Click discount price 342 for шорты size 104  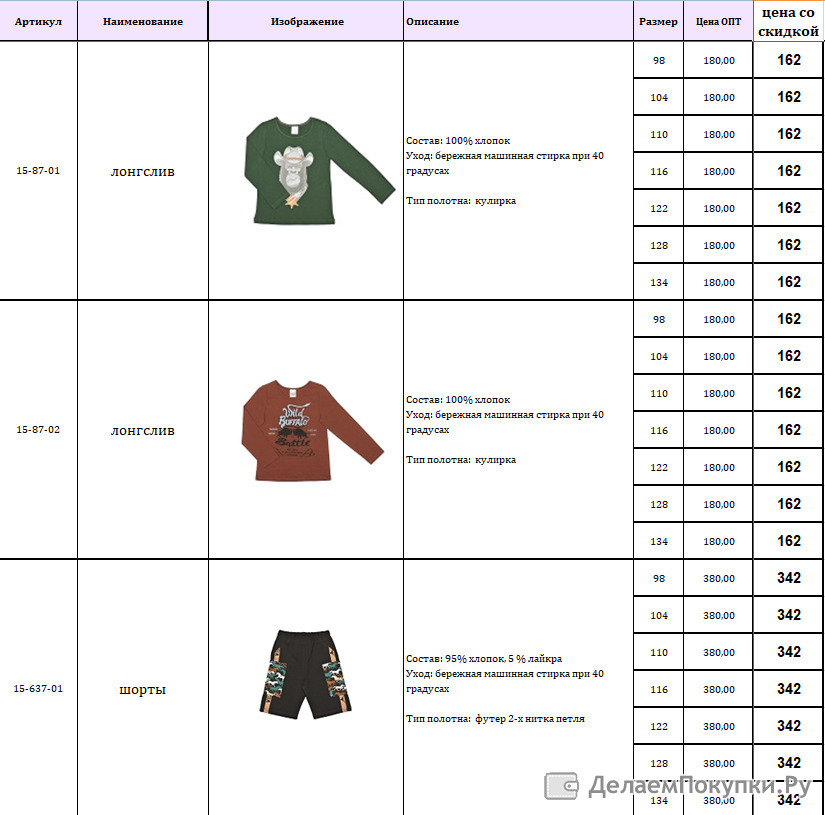788,615
